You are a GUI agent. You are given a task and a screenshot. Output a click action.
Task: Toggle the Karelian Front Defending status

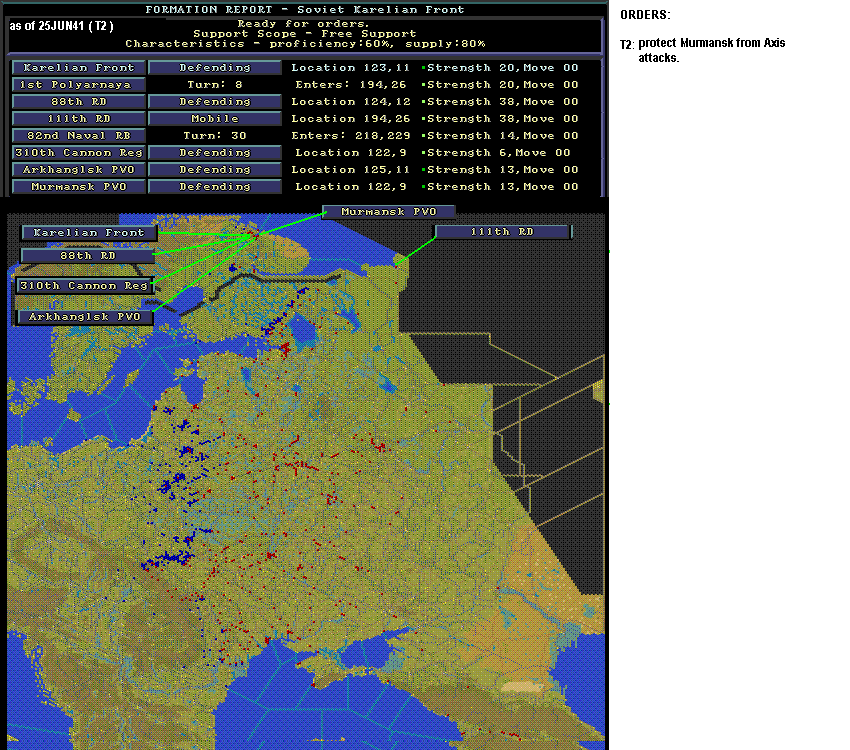[x=215, y=68]
